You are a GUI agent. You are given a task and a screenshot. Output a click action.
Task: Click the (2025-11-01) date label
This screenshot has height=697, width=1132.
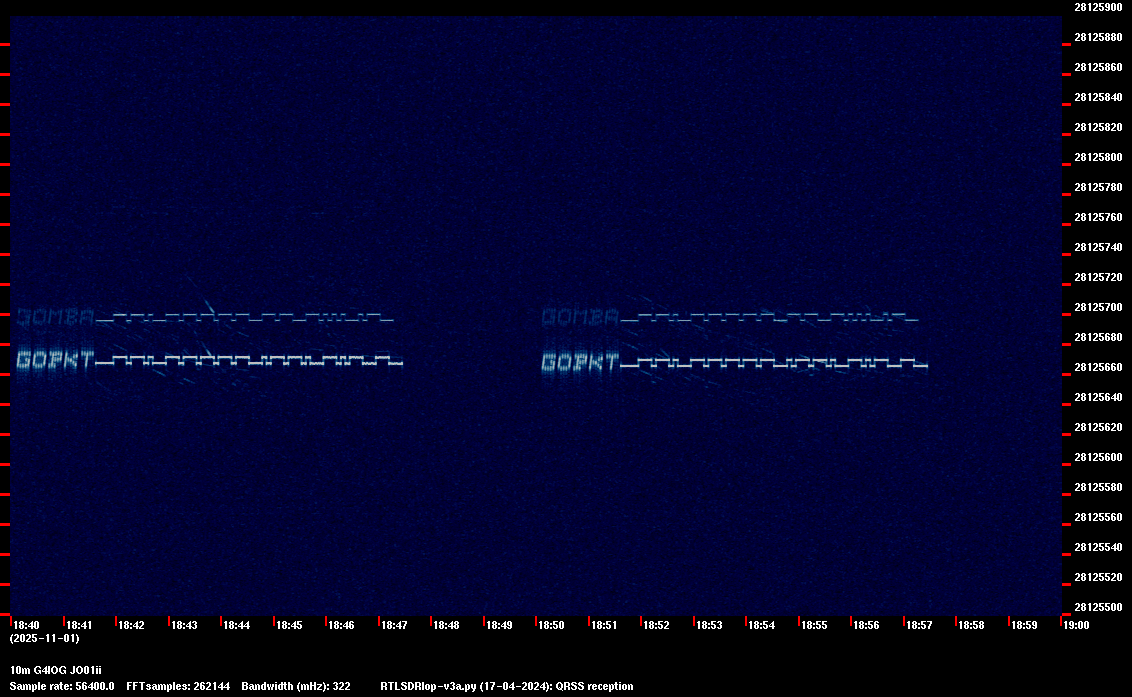coord(44,638)
